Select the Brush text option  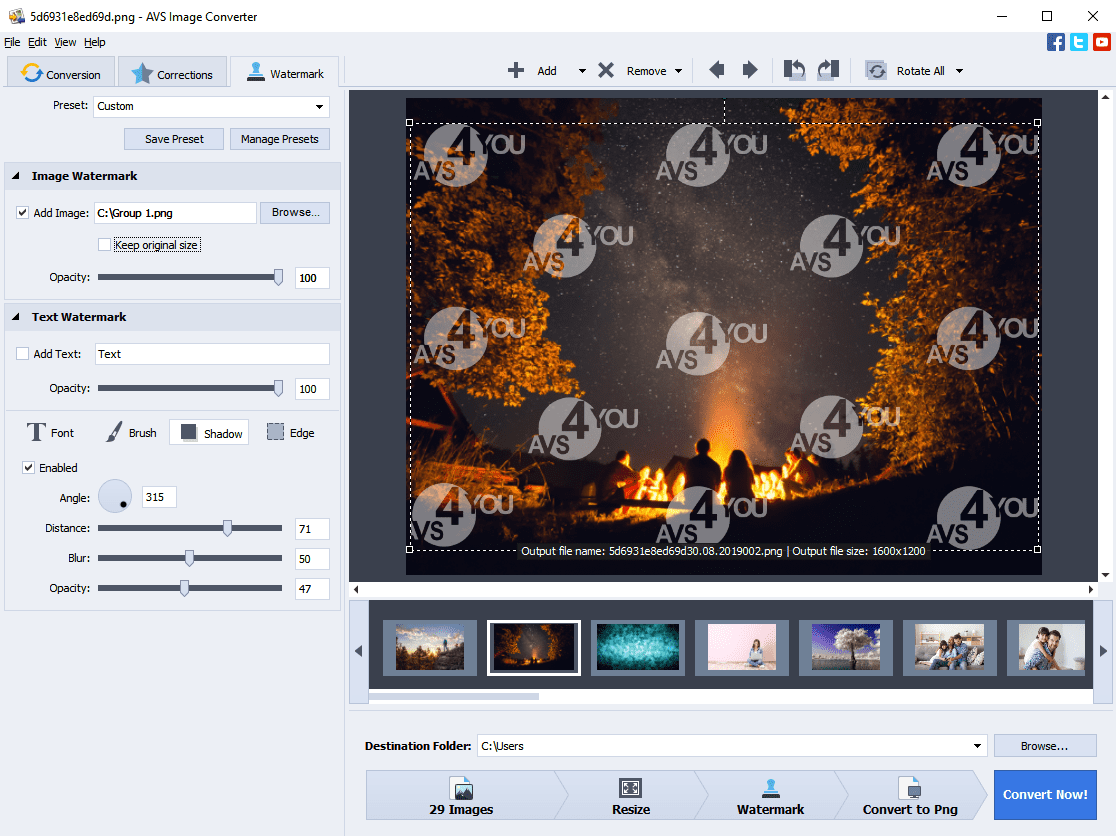pos(131,433)
